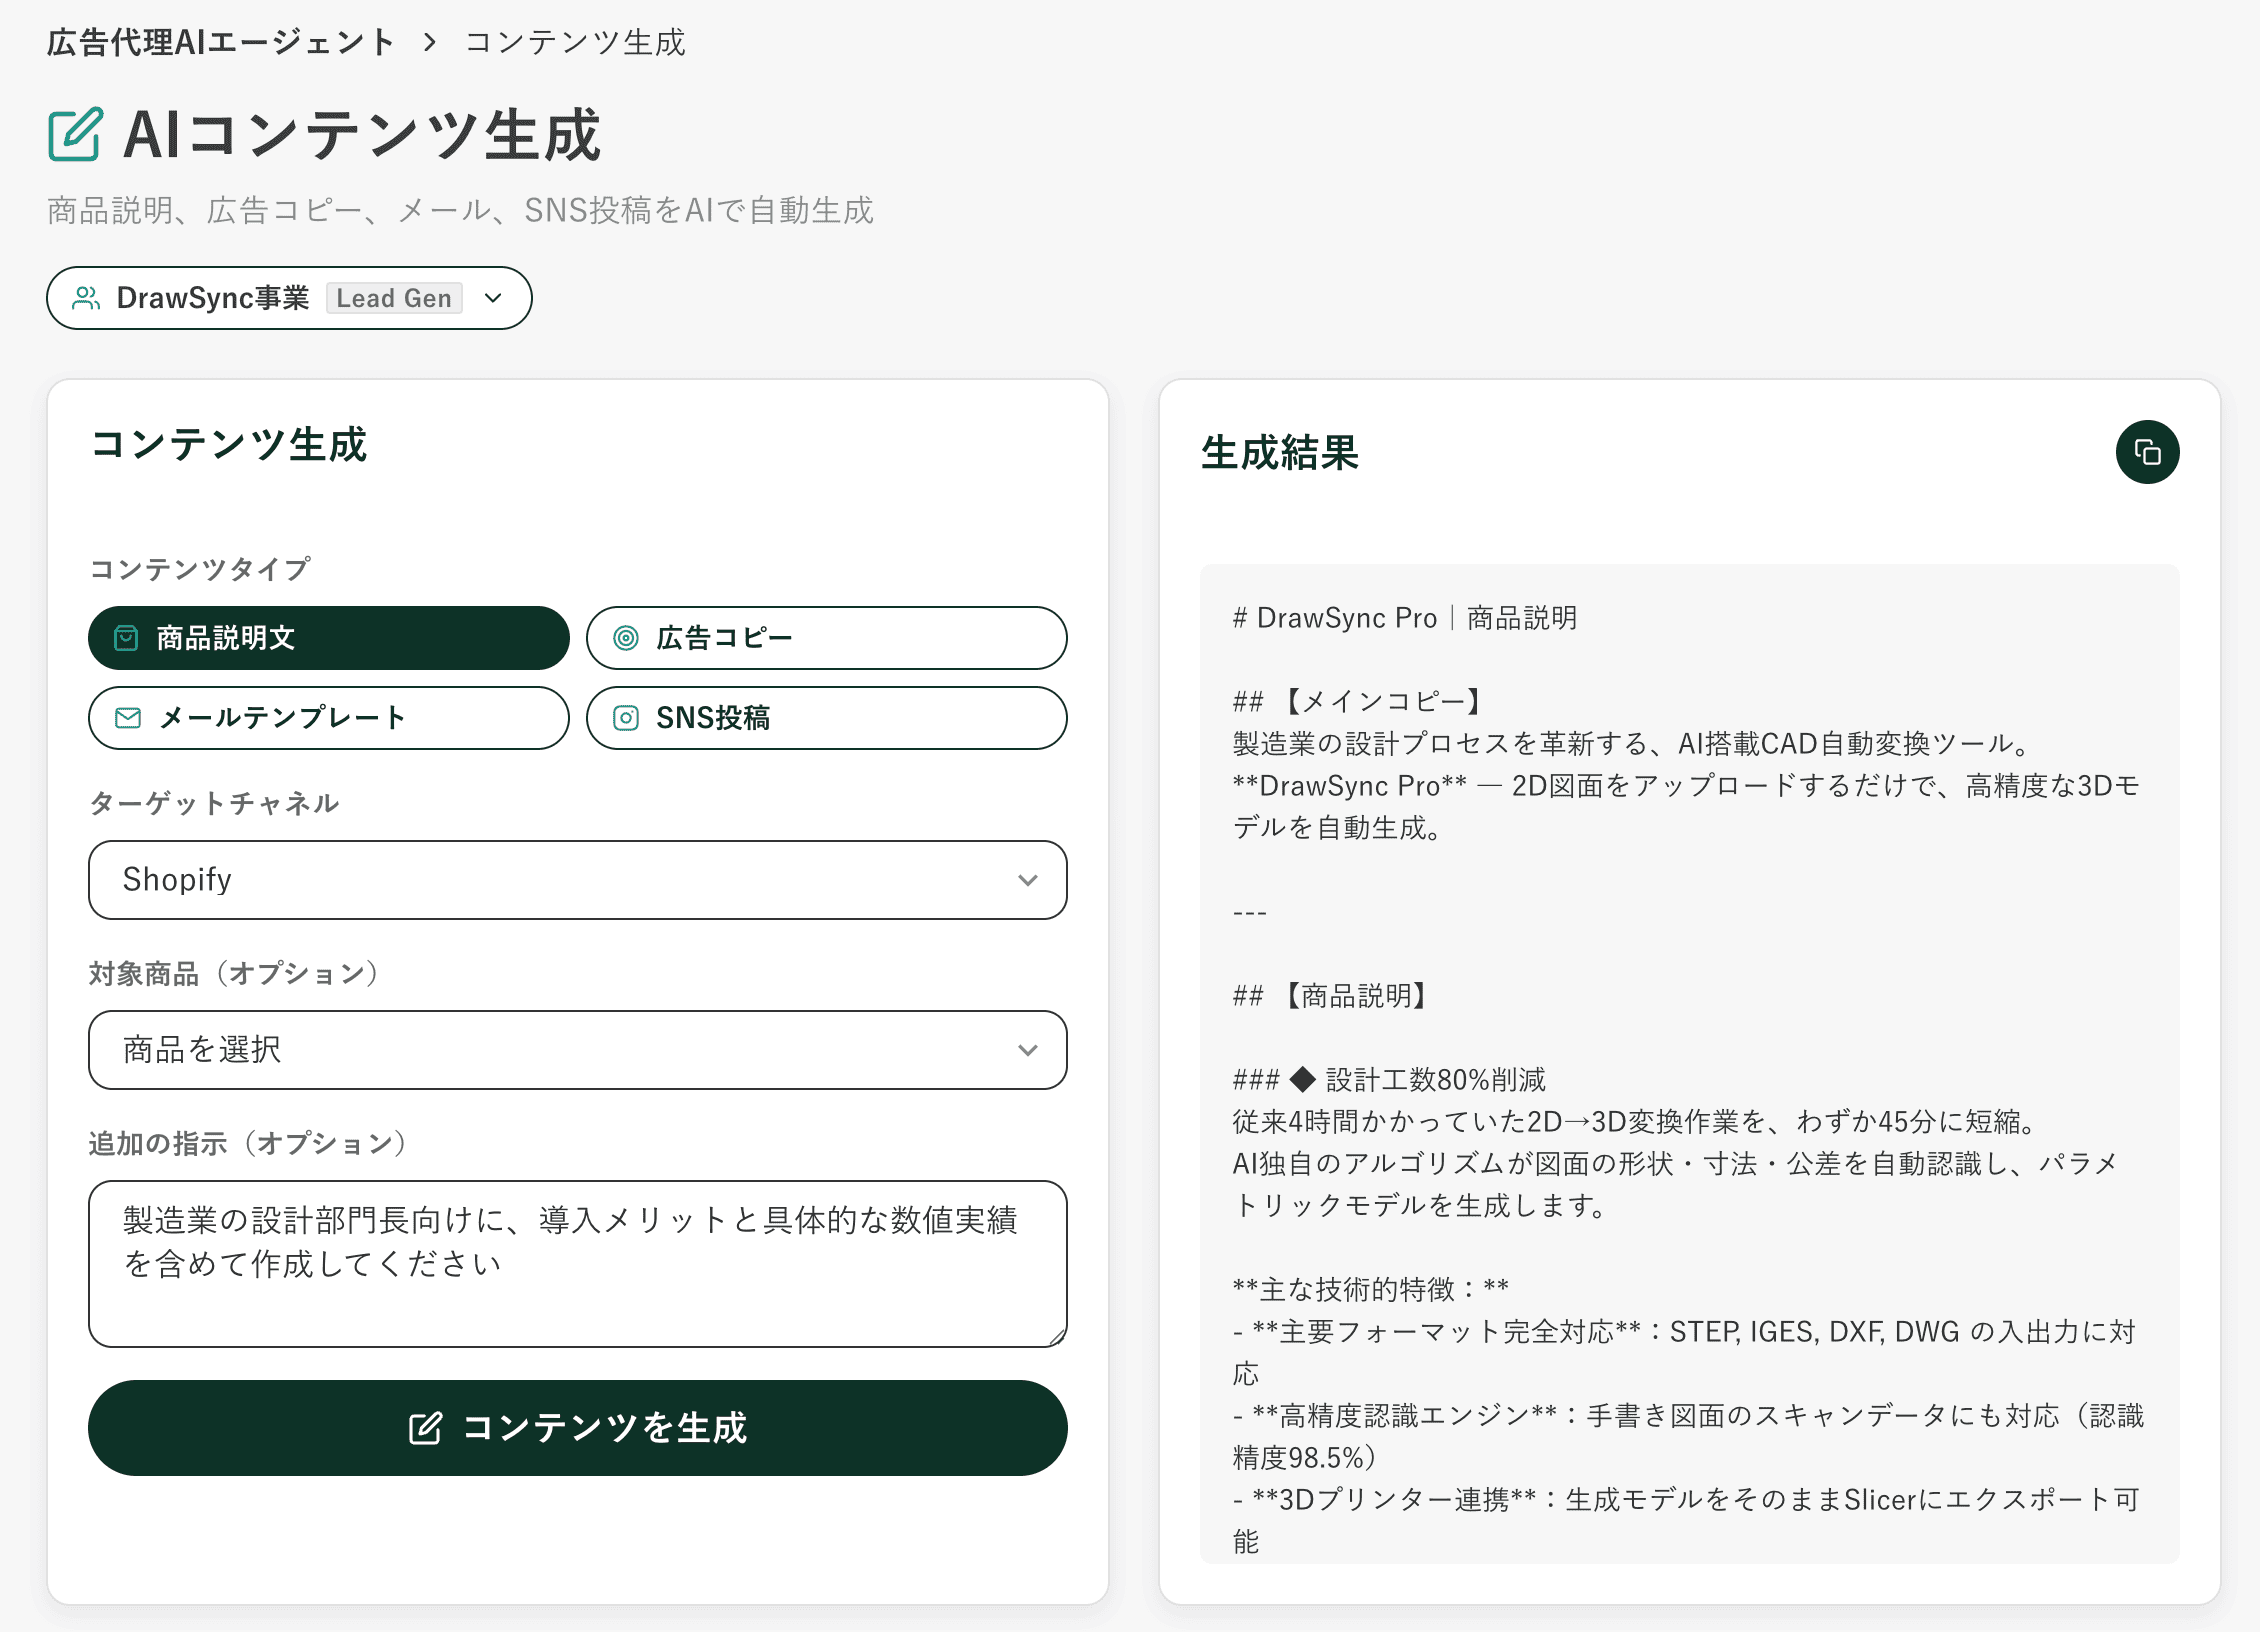Select 広告コピー as content type
Viewport: 2260px width, 1632px height.
click(x=826, y=637)
